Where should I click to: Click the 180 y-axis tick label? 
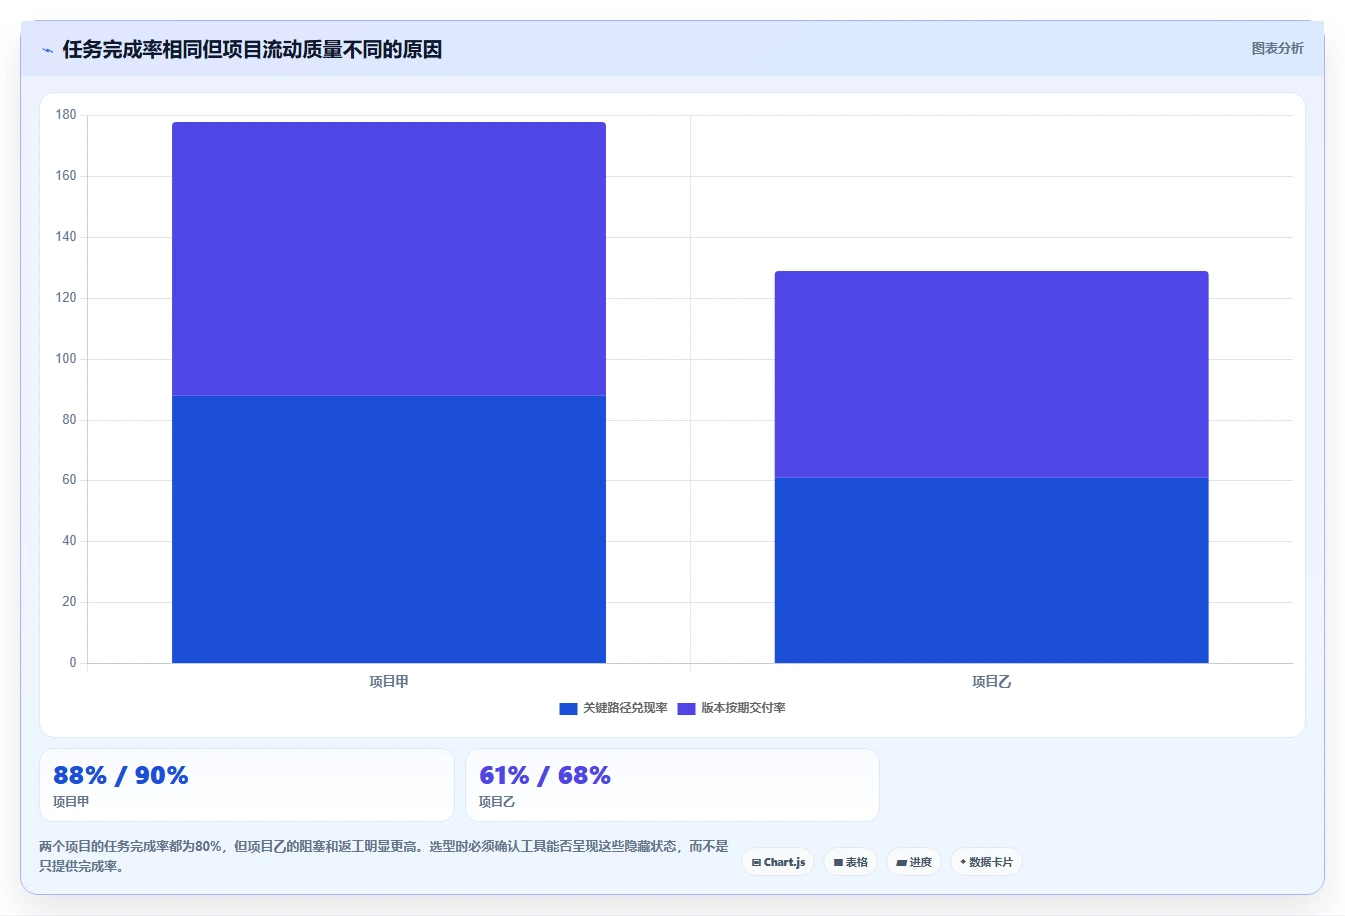66,115
